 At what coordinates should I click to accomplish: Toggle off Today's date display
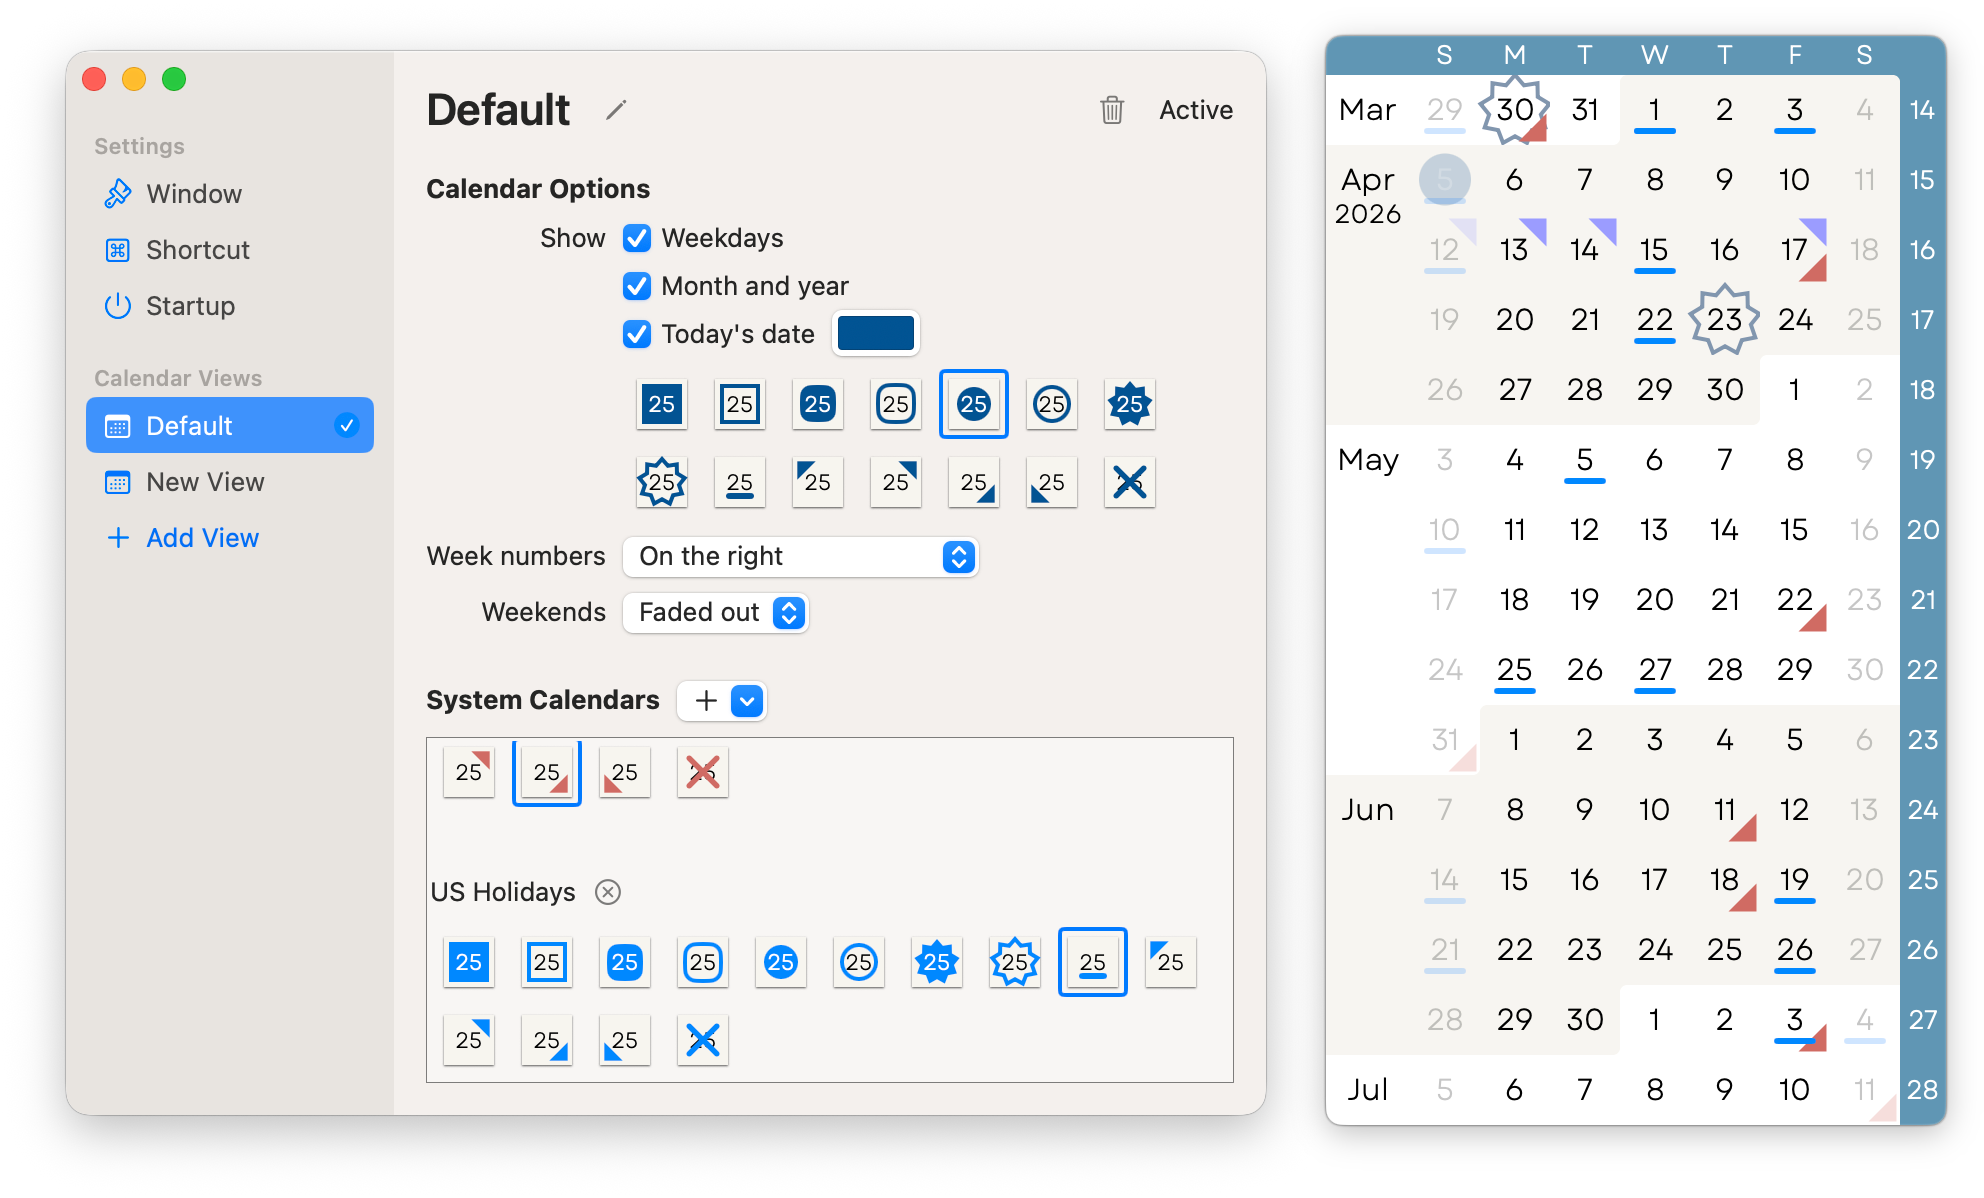[638, 334]
